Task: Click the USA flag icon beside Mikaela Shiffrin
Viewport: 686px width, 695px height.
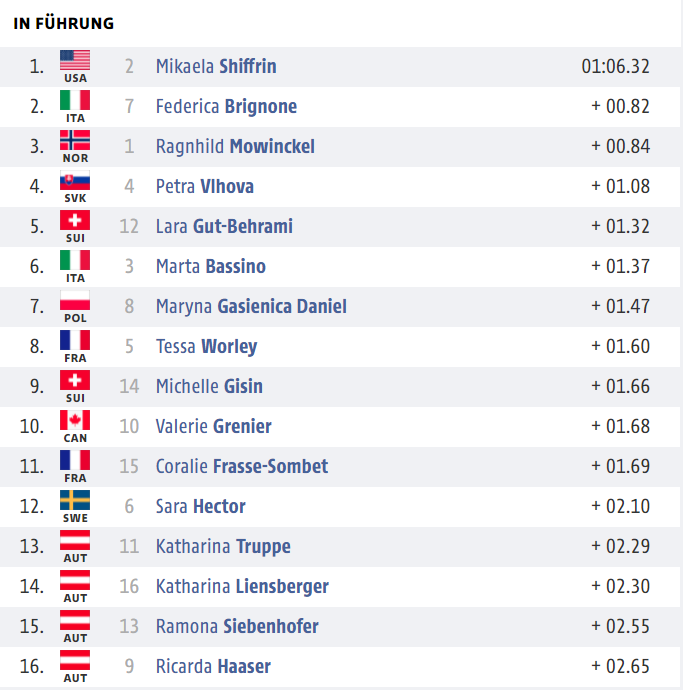Action: [75, 61]
